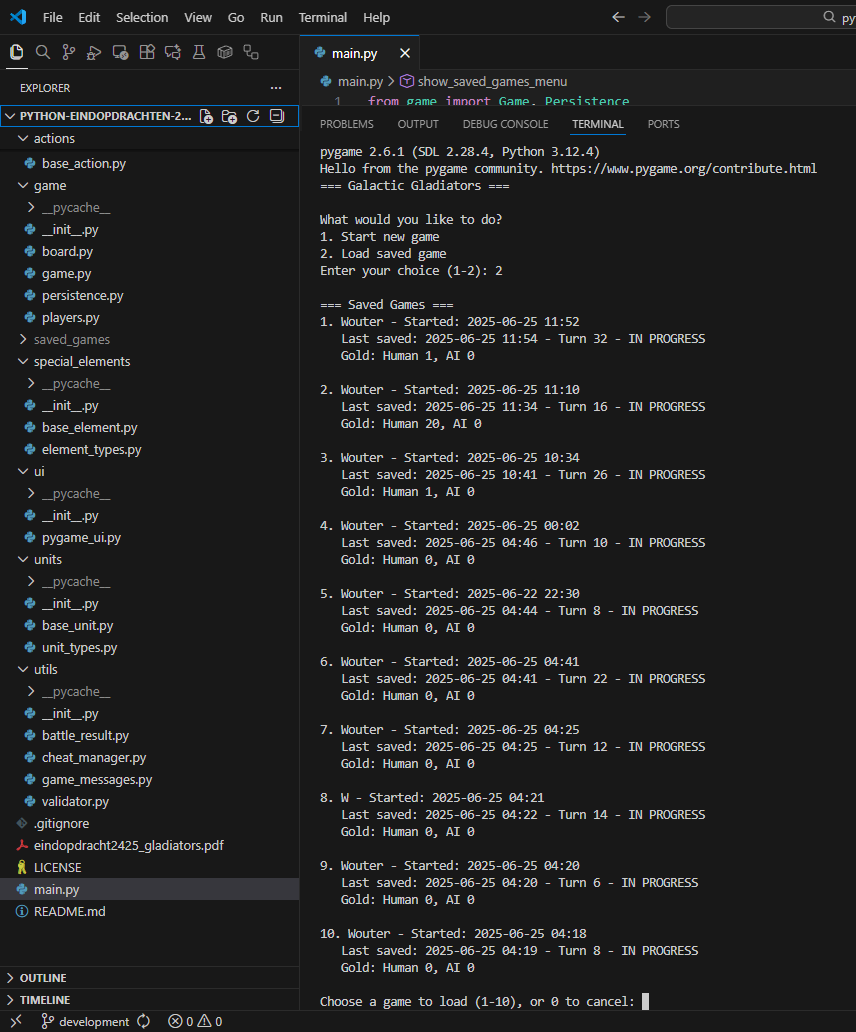Switch to the PROBLEMS panel tab
The height and width of the screenshot is (1032, 856).
coord(346,124)
